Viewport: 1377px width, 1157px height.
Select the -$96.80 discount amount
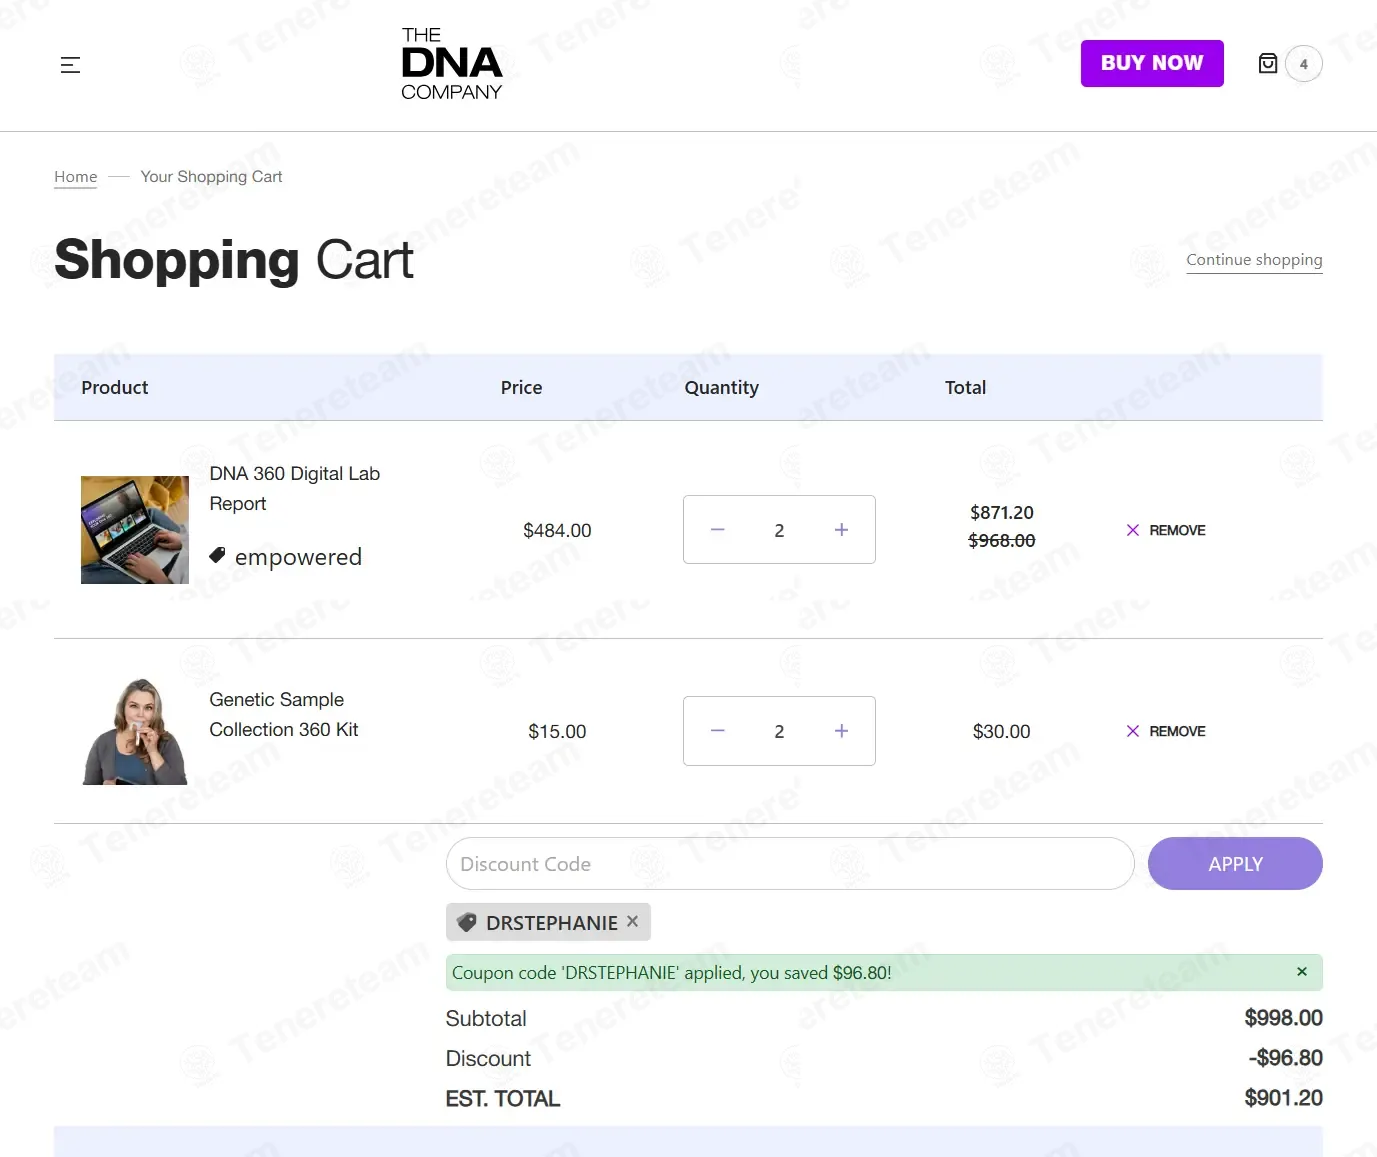tap(1285, 1058)
